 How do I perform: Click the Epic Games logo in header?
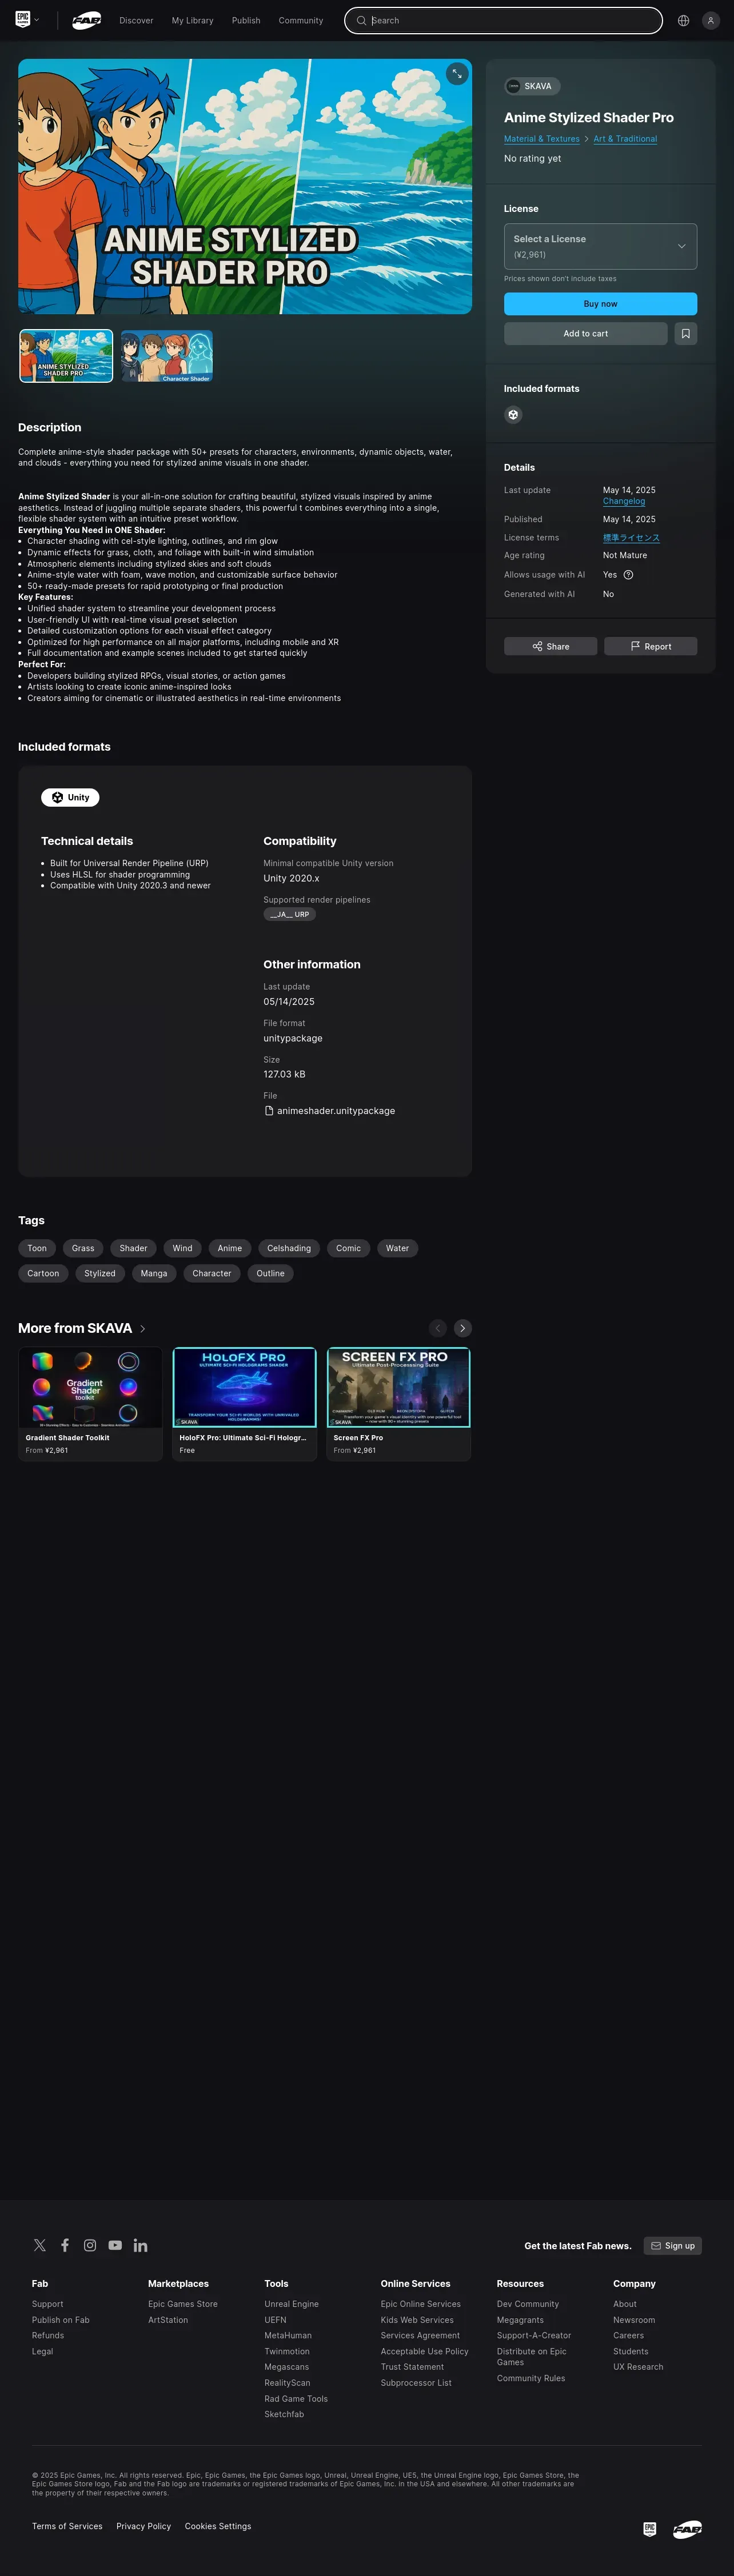(x=22, y=19)
